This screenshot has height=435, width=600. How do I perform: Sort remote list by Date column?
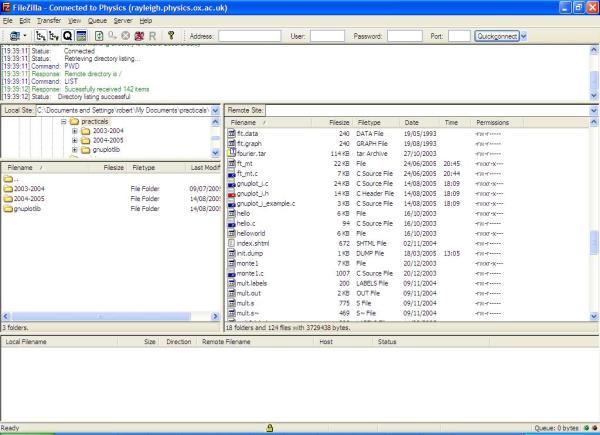(420, 122)
